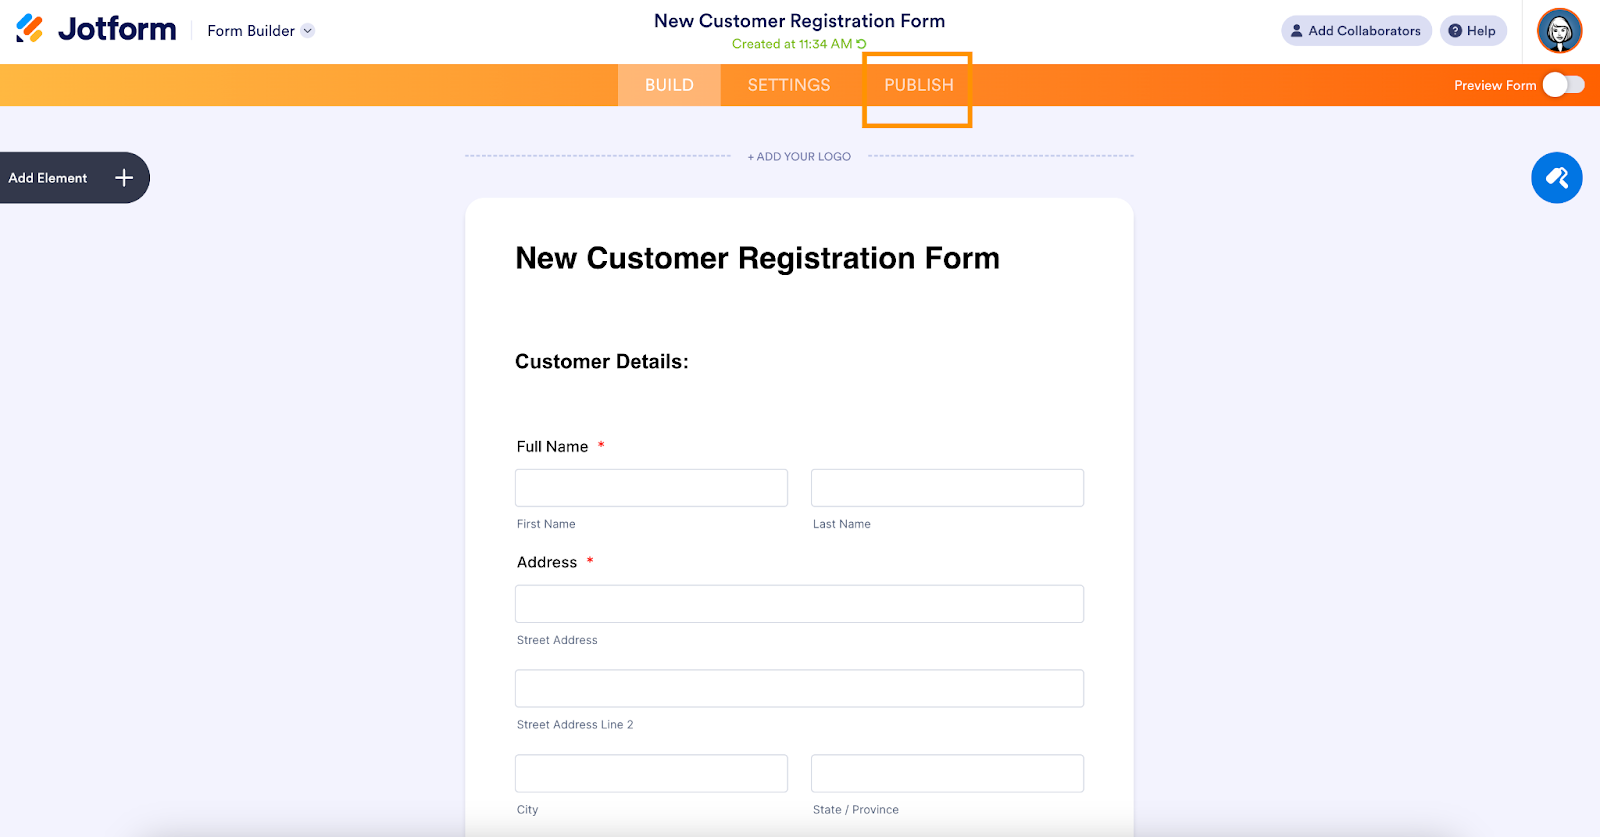Click the revert history icon near Created time
The height and width of the screenshot is (837, 1600).
(x=861, y=44)
